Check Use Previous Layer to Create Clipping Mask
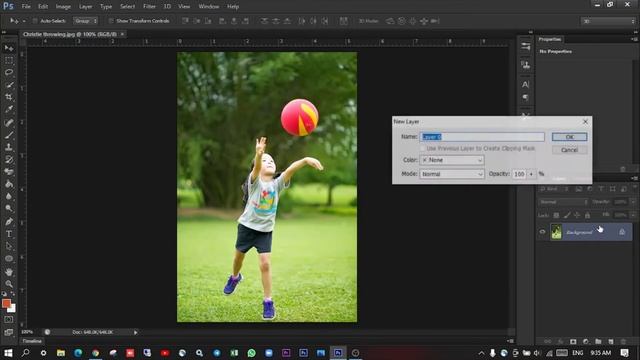Screen dimensions: 640x360 pyautogui.click(x=422, y=149)
